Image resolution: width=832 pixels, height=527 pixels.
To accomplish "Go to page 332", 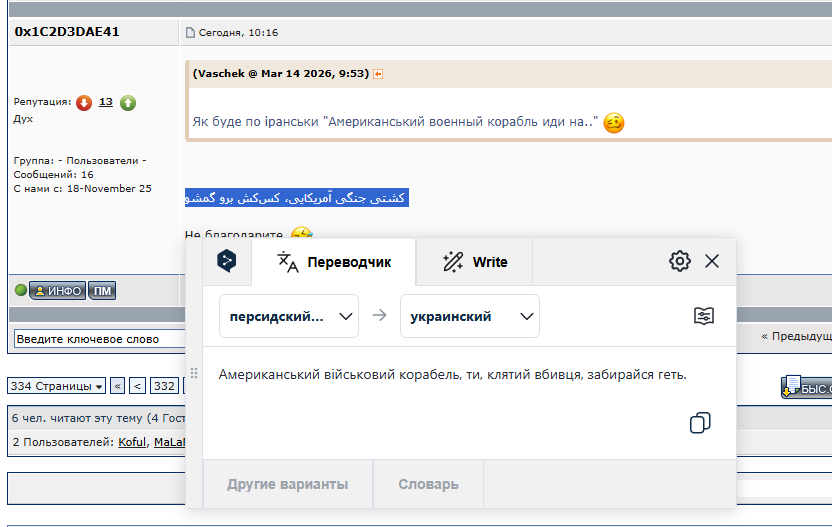I will click(x=164, y=386).
